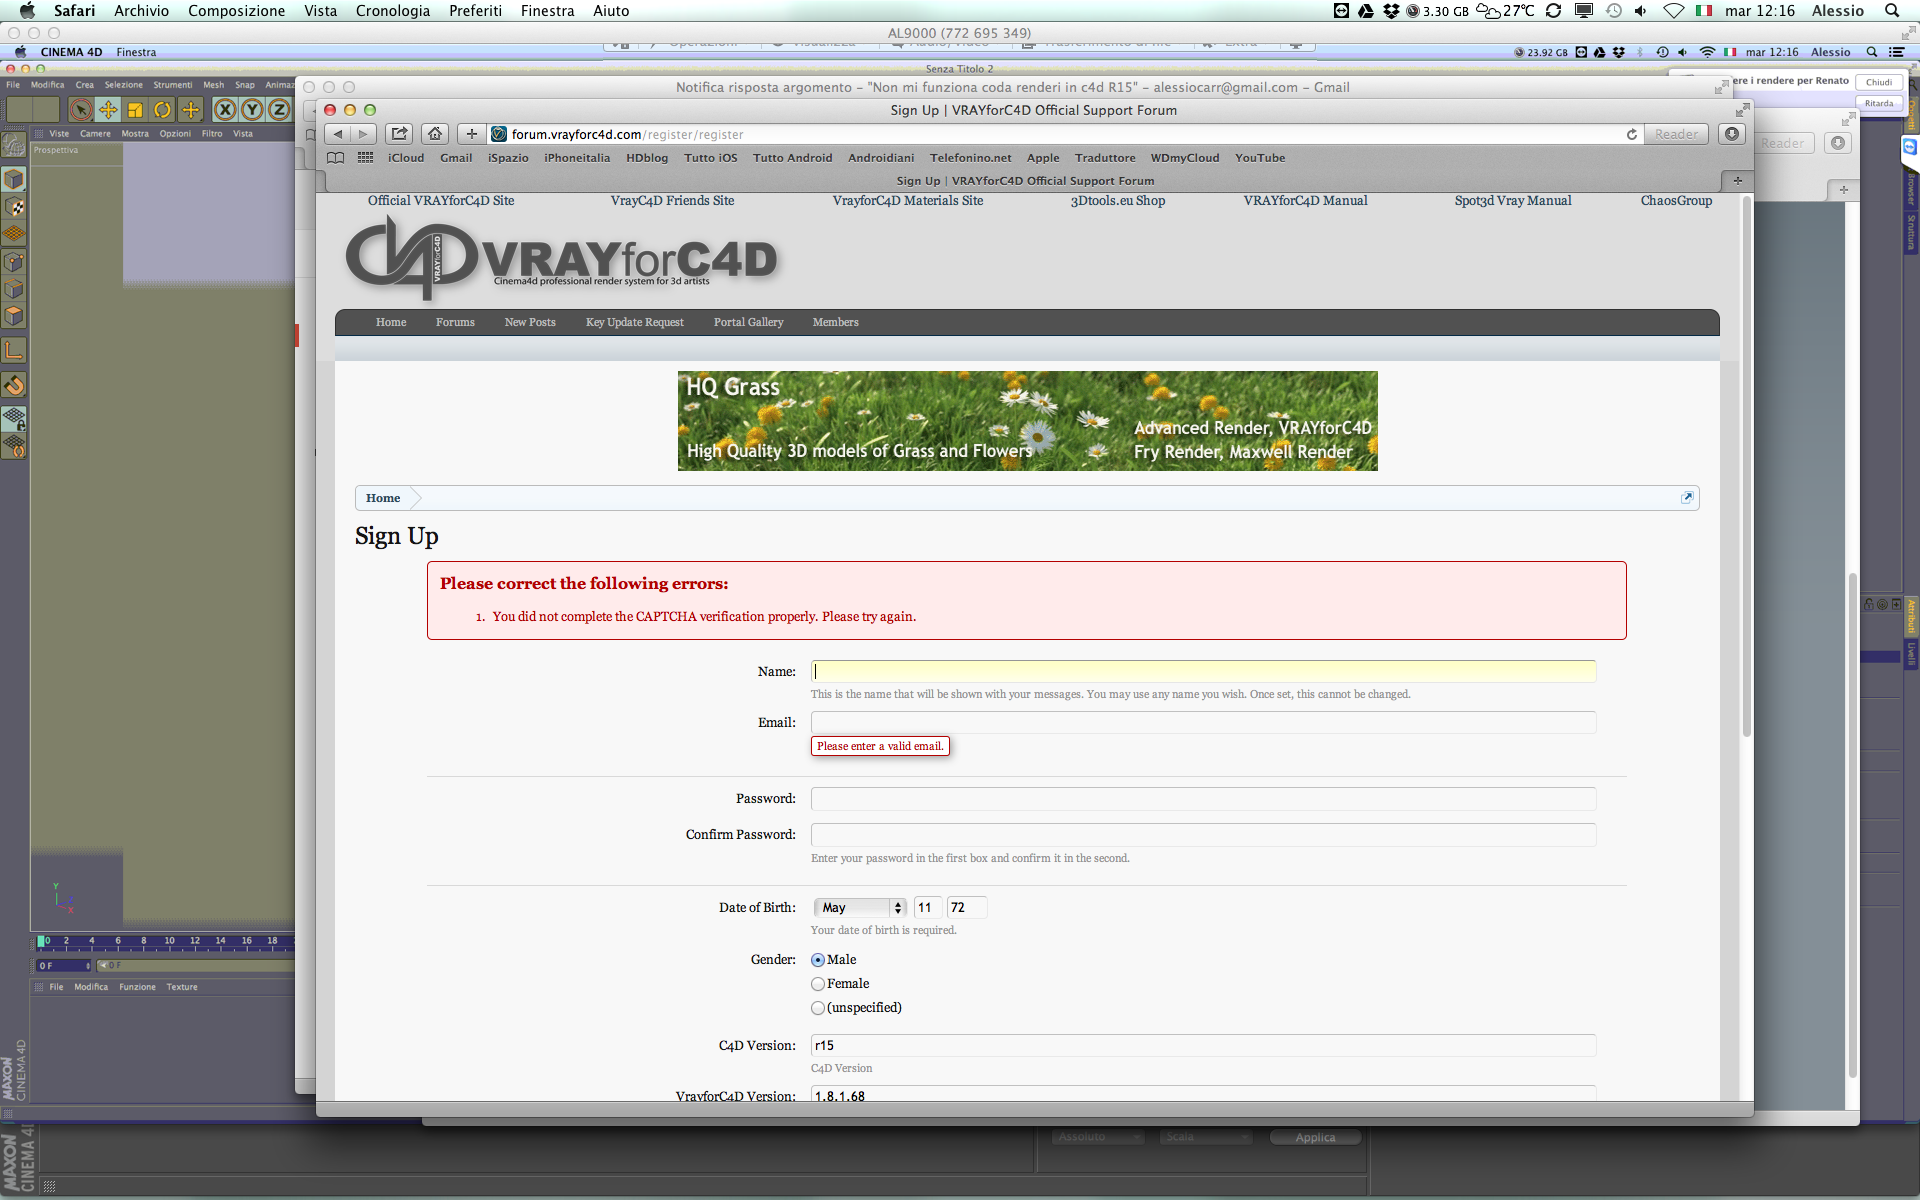Screen dimensions: 1920x1200
Task: Expand the breadcrumb popup arrow at right
Action: [x=1687, y=498]
